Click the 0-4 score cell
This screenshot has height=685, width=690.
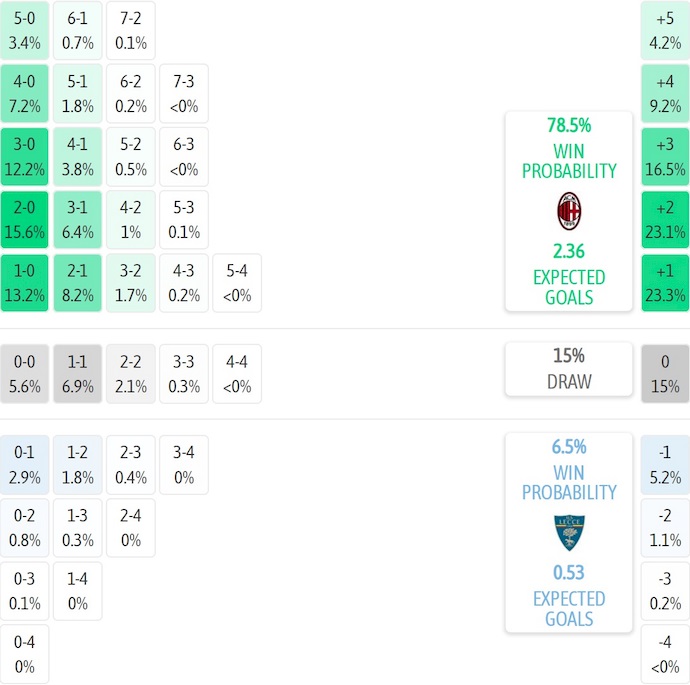click(x=25, y=655)
